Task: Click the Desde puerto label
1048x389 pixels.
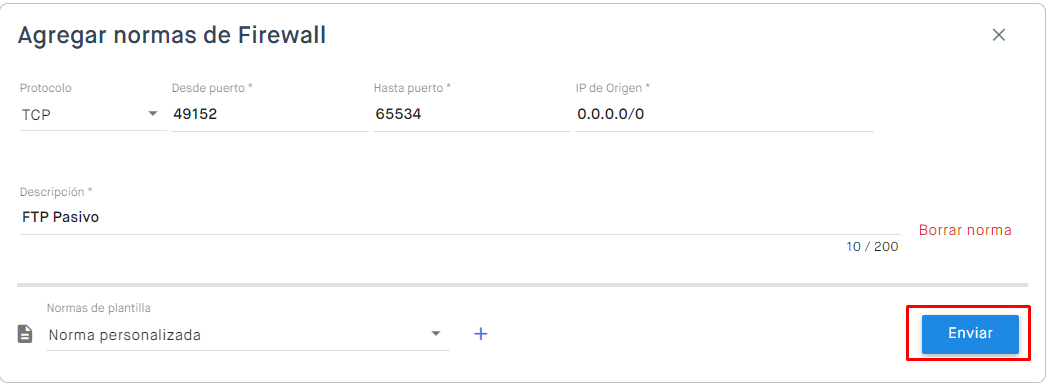Action: click(212, 88)
